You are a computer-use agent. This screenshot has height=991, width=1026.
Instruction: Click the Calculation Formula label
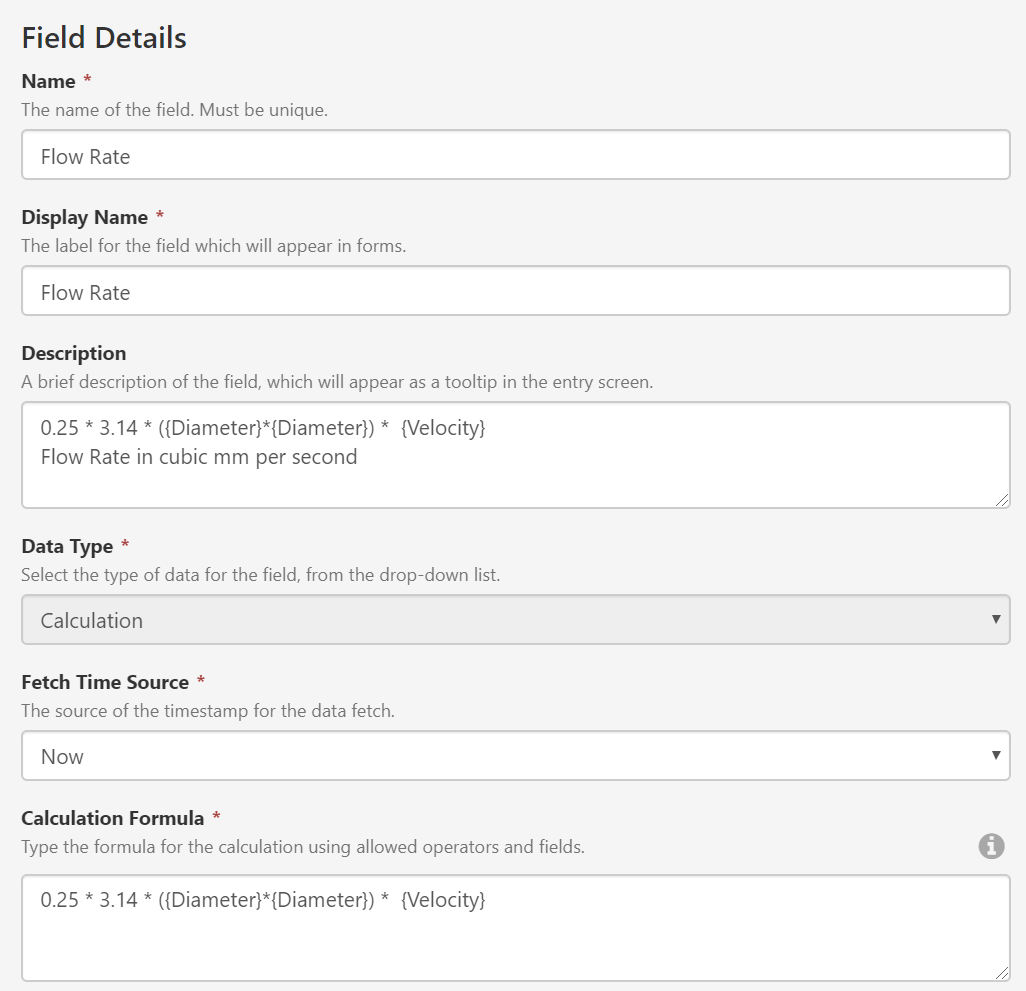click(113, 818)
